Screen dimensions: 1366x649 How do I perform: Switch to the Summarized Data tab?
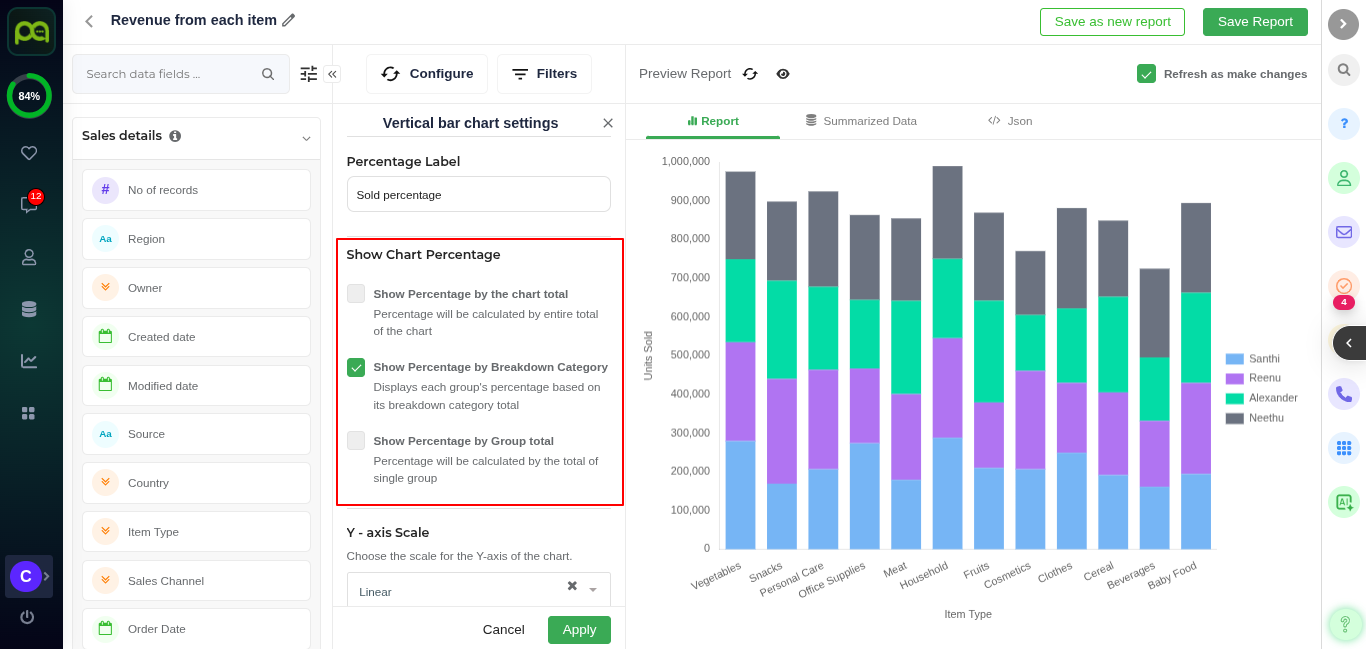[x=861, y=121]
